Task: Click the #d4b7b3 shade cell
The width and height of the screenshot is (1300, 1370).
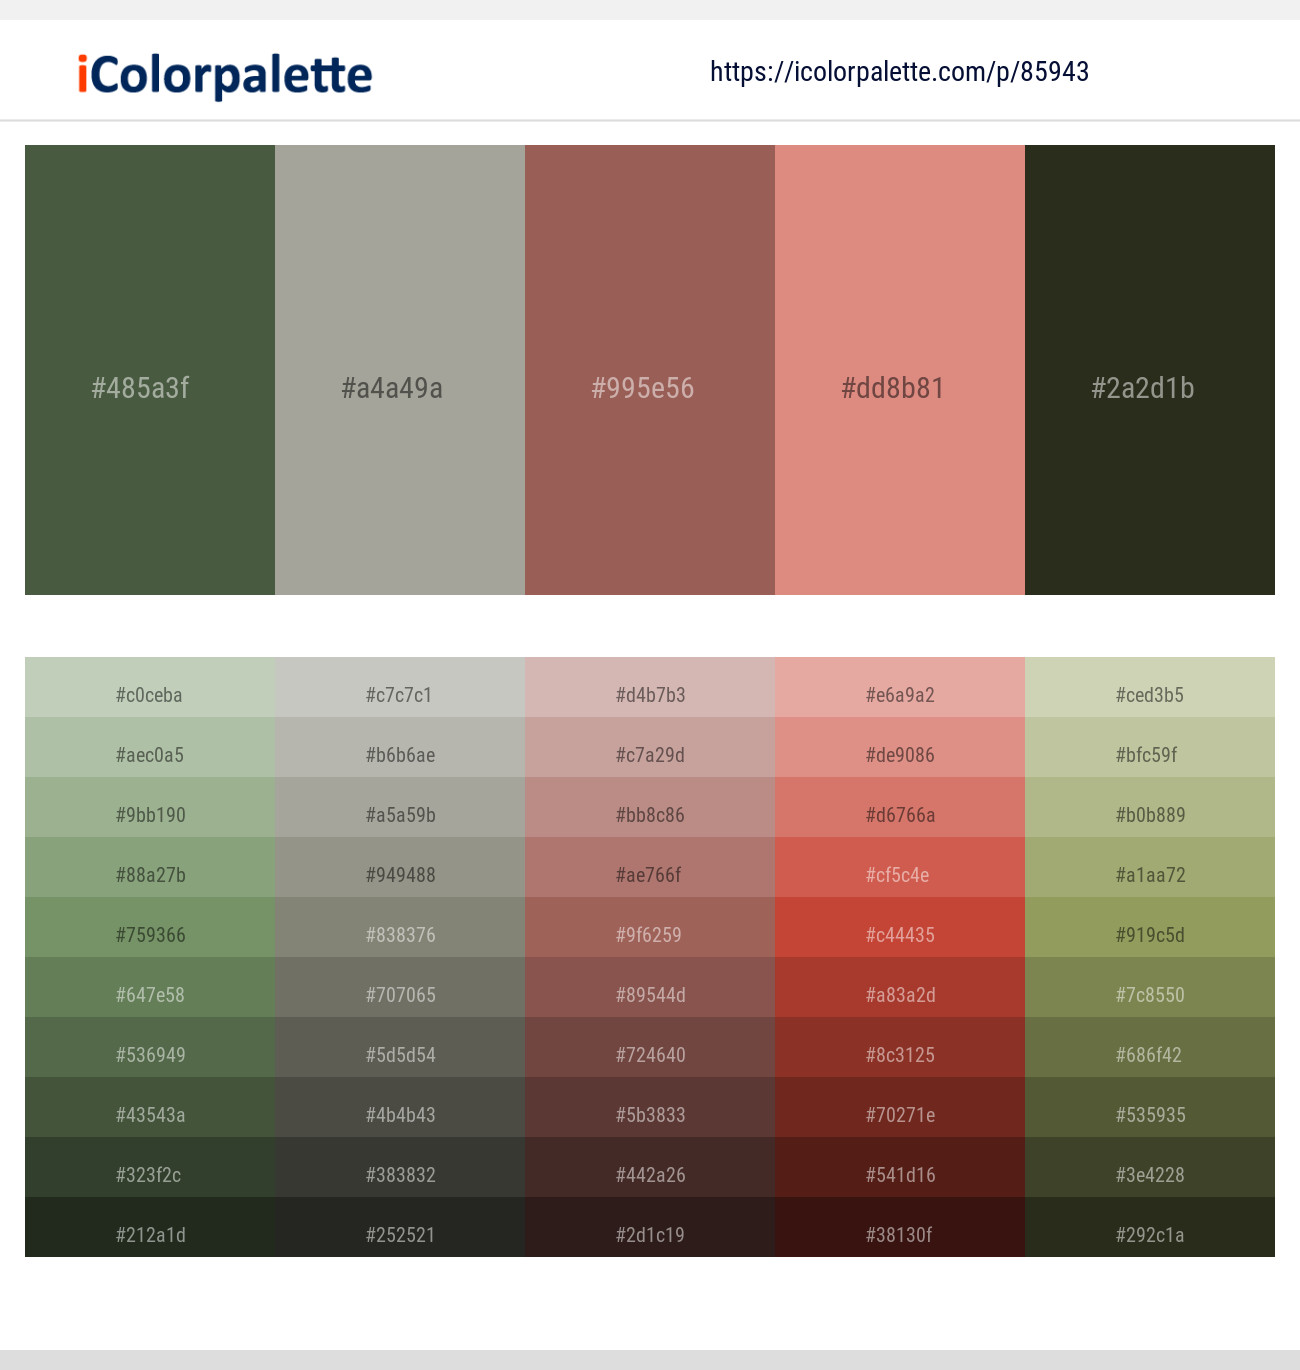Action: point(650,695)
